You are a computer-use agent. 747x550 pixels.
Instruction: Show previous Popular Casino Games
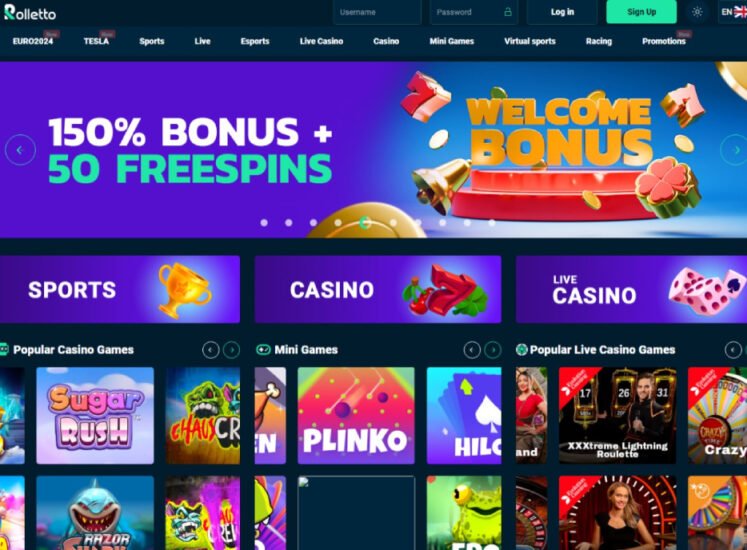click(211, 350)
